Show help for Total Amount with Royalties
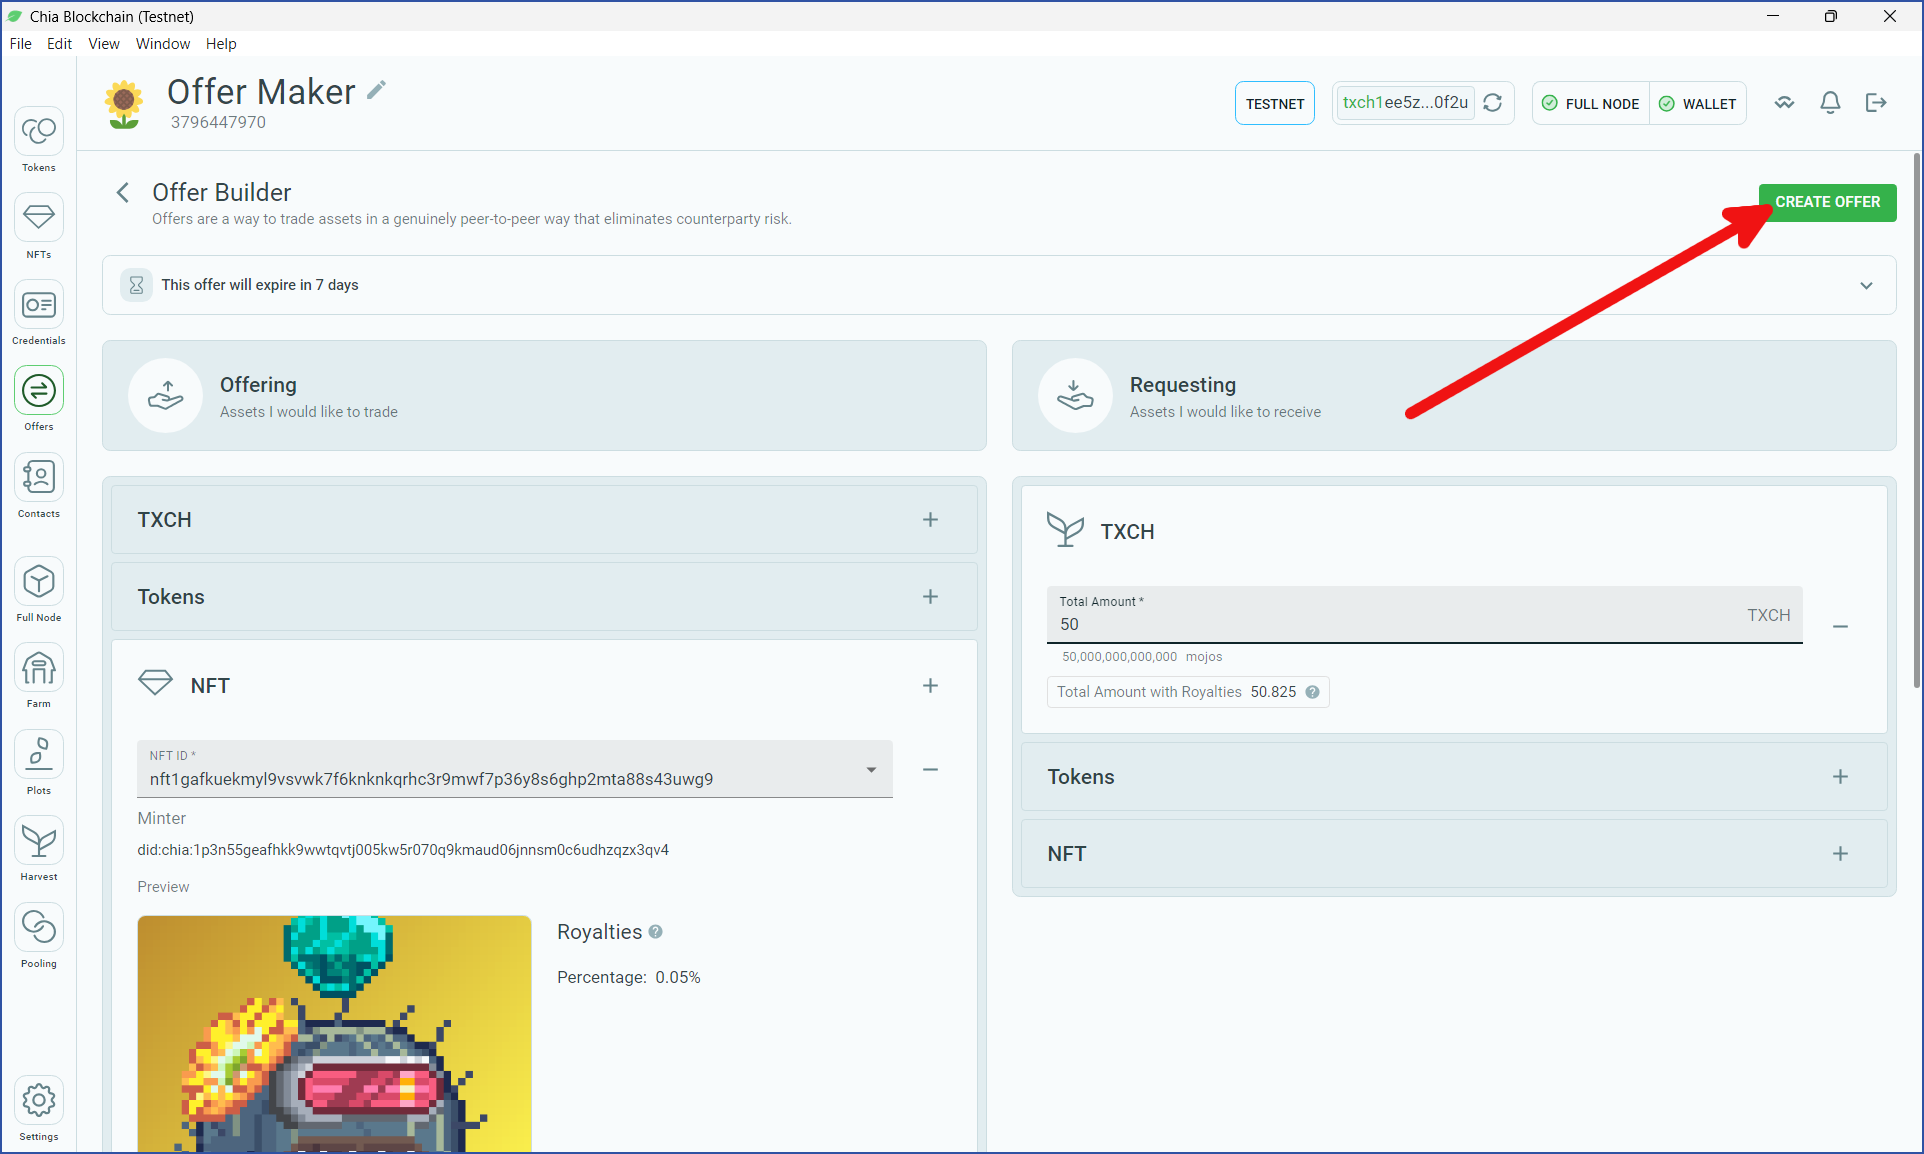The height and width of the screenshot is (1154, 1924). coord(1312,692)
